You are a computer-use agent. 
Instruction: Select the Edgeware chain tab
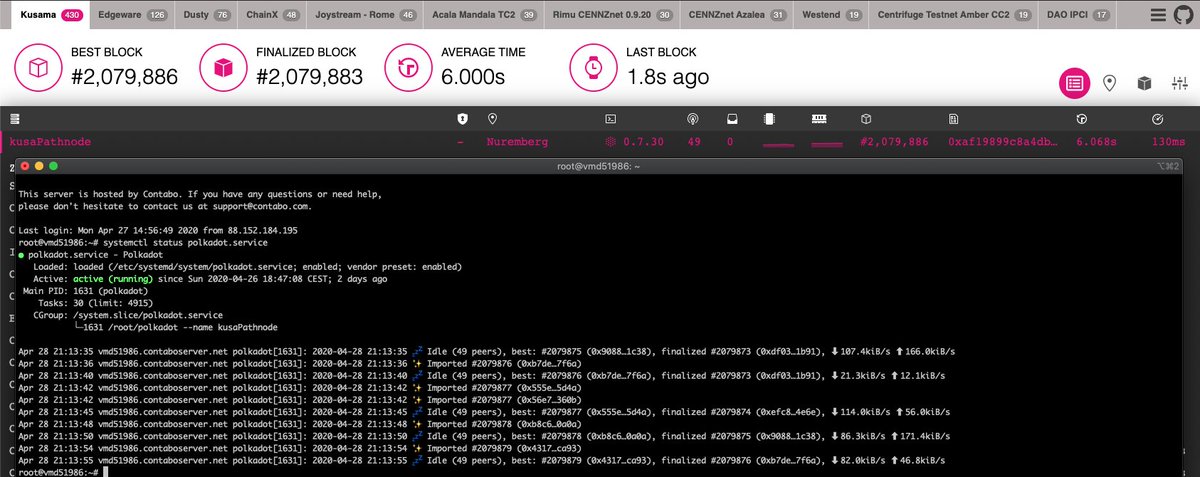[133, 15]
